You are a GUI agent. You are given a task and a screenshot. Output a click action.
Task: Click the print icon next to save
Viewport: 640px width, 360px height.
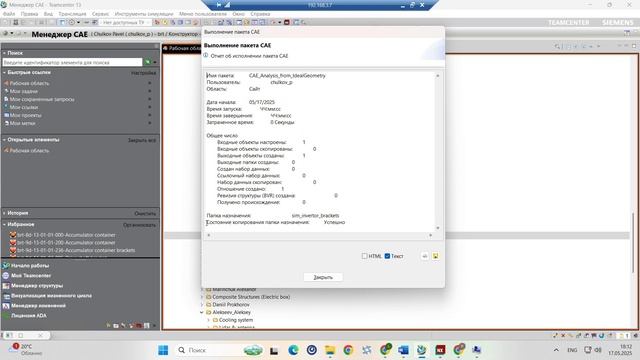click(x=424, y=256)
